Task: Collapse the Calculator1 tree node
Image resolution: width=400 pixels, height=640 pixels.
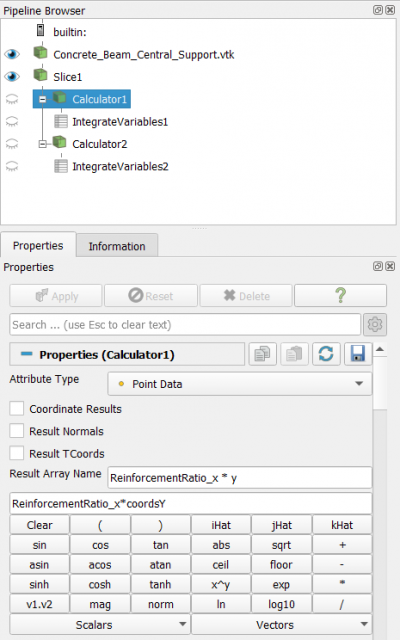Action: pyautogui.click(x=43, y=99)
